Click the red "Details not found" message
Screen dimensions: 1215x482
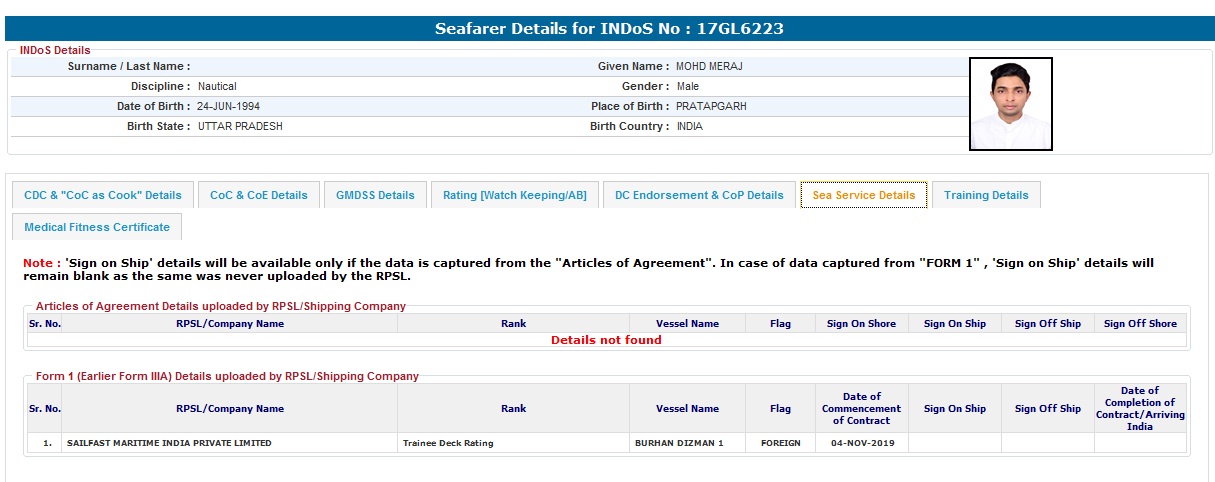pyautogui.click(x=606, y=340)
